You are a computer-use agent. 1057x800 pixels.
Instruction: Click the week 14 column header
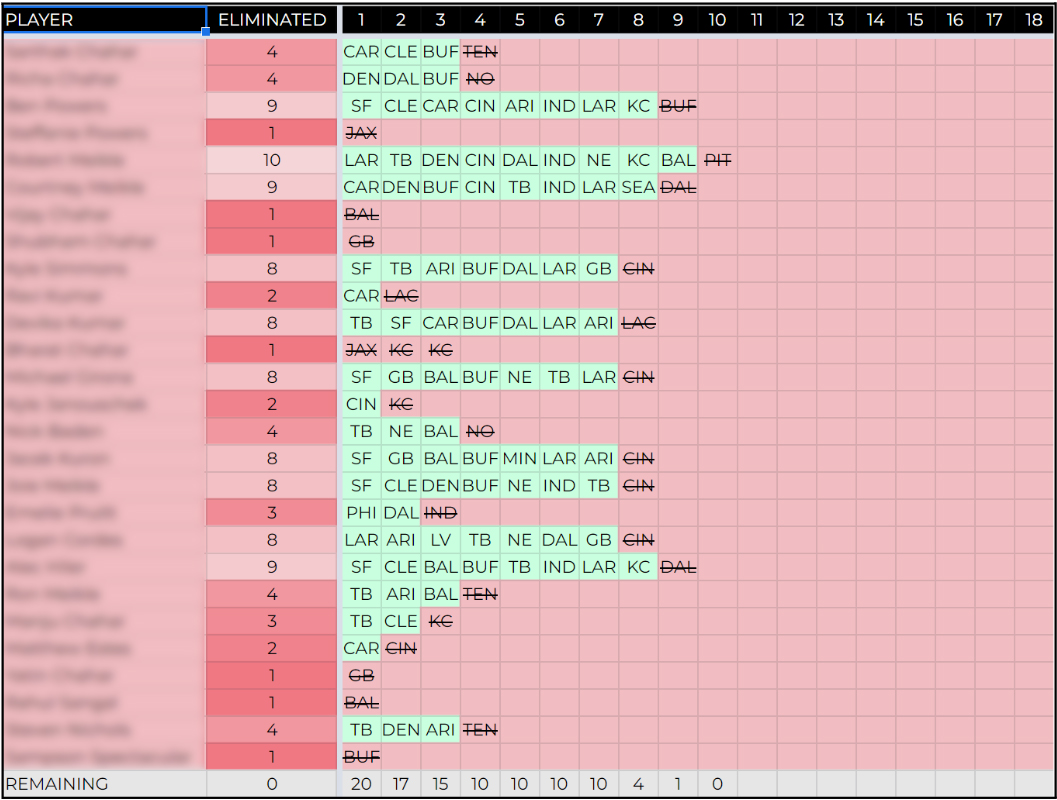876,20
